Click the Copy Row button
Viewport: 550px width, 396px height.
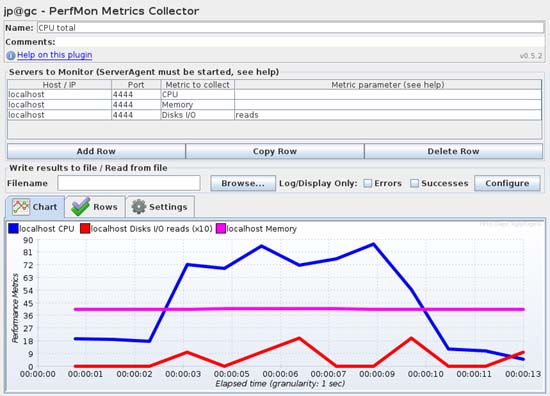point(275,151)
